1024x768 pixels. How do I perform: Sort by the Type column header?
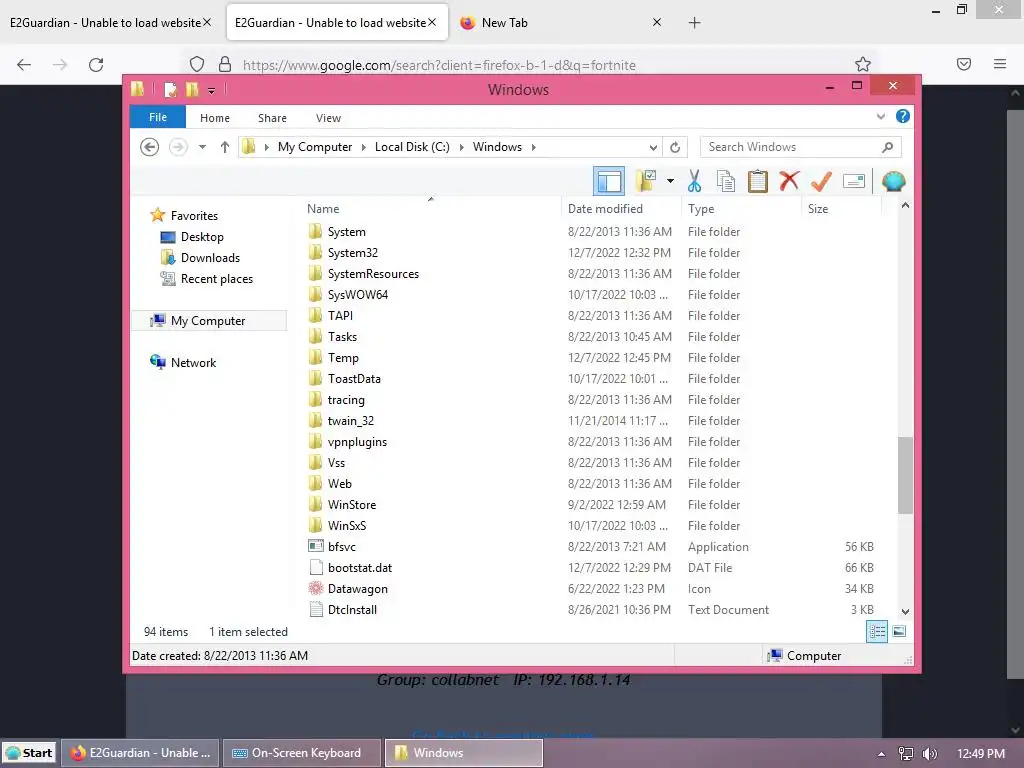(x=741, y=208)
